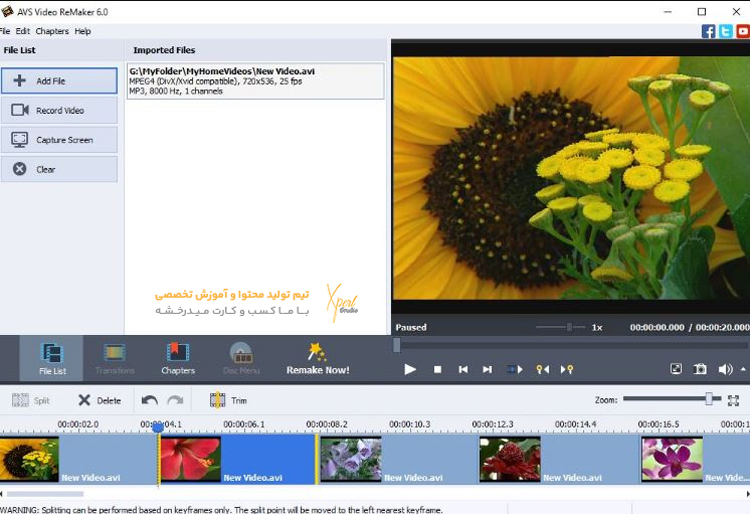Image resolution: width=750 pixels, height=514 pixels.
Task: Click Remake Now! to start processing
Action: click(318, 358)
